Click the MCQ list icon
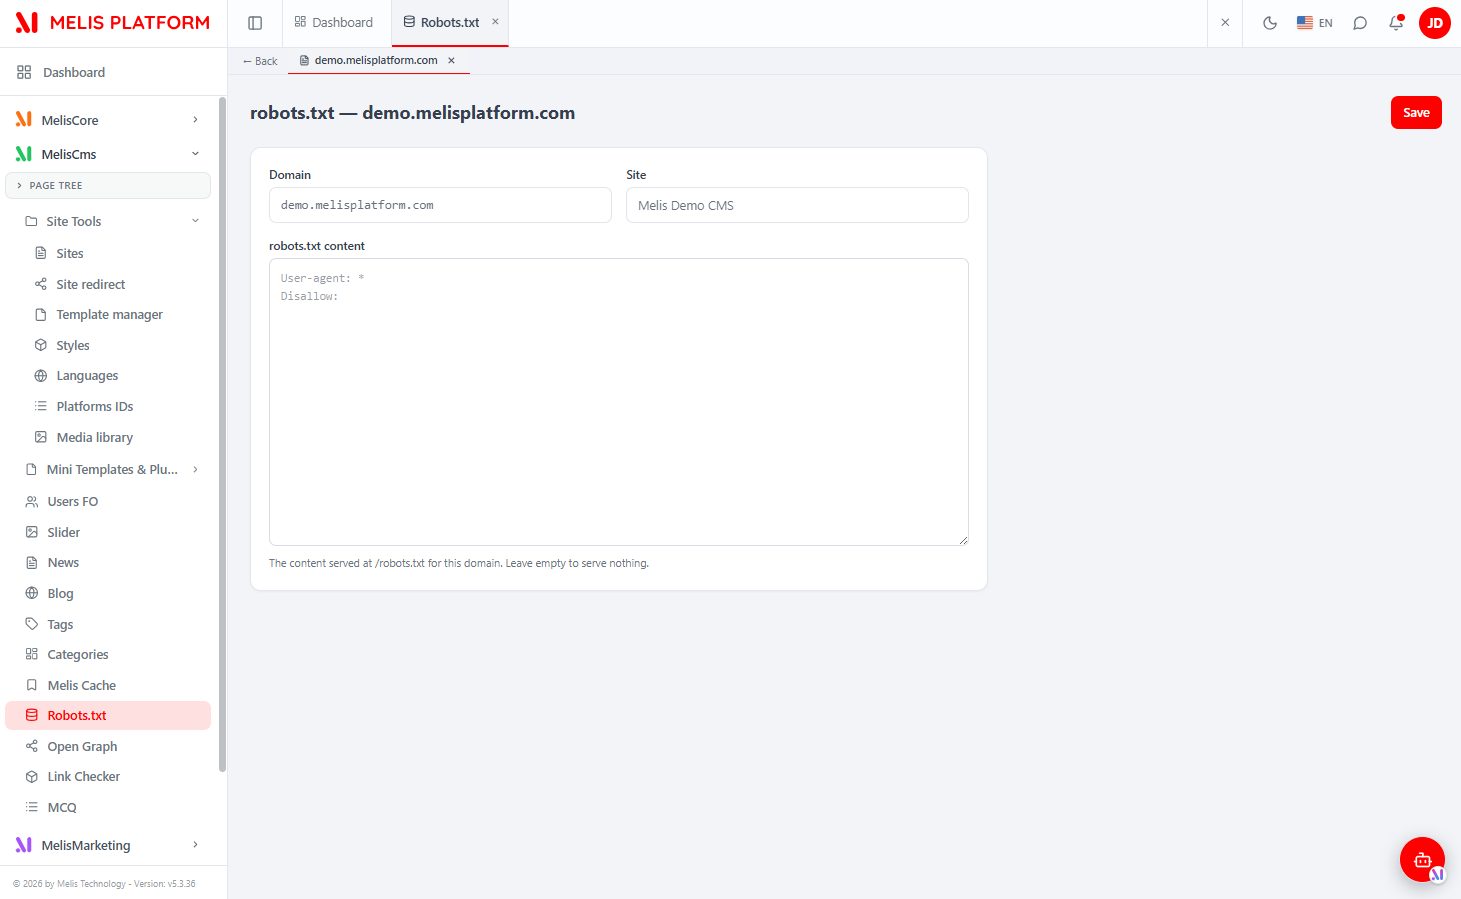Viewport: 1461px width, 899px height. tap(32, 807)
